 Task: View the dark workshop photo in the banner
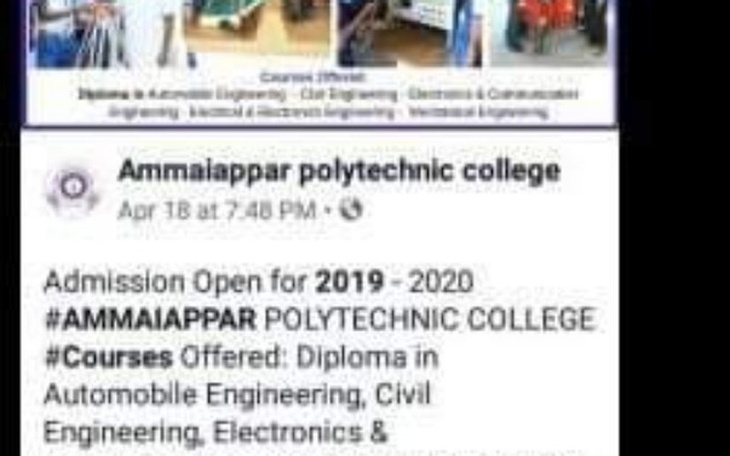(x=411, y=33)
